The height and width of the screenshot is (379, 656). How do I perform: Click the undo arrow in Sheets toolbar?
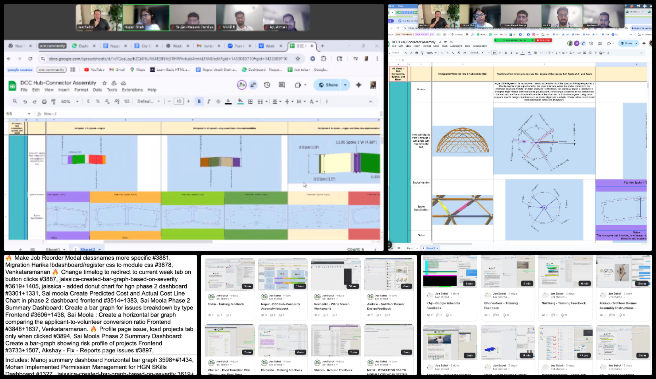pyautogui.click(x=25, y=101)
